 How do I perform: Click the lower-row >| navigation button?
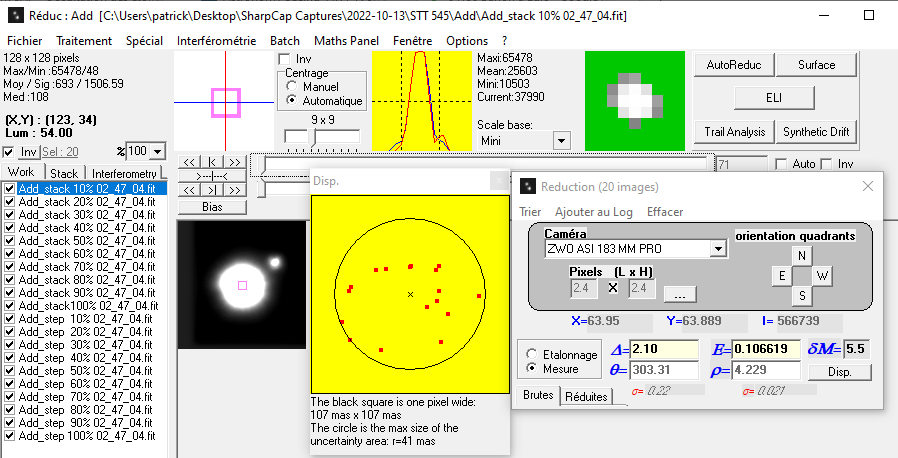pyautogui.click(x=212, y=190)
